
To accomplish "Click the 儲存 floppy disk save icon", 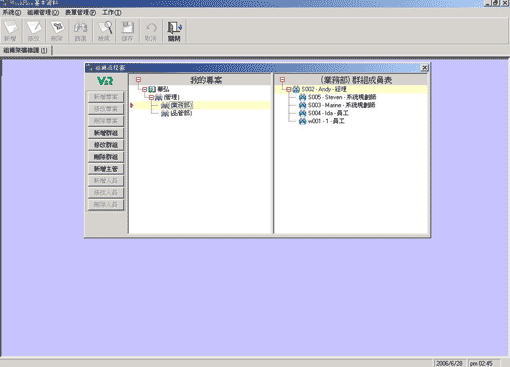I will (127, 31).
